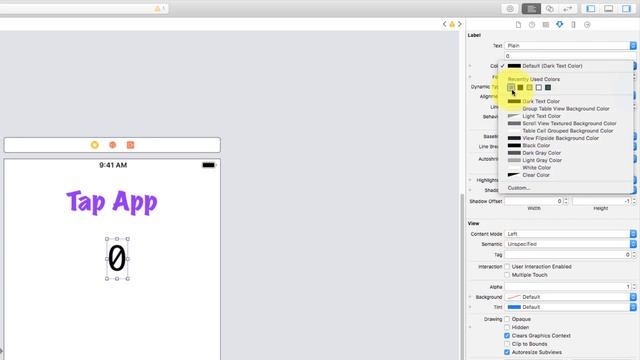Pick Dark Gray Color
640x360 pixels.
tap(566, 153)
